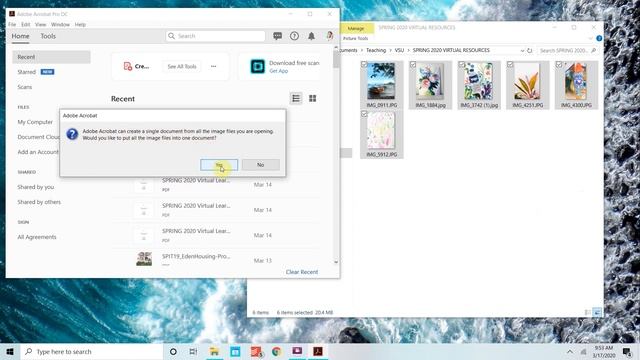Open the Picture Tools tab in Explorer
This screenshot has height=360, width=640.
(356, 38)
